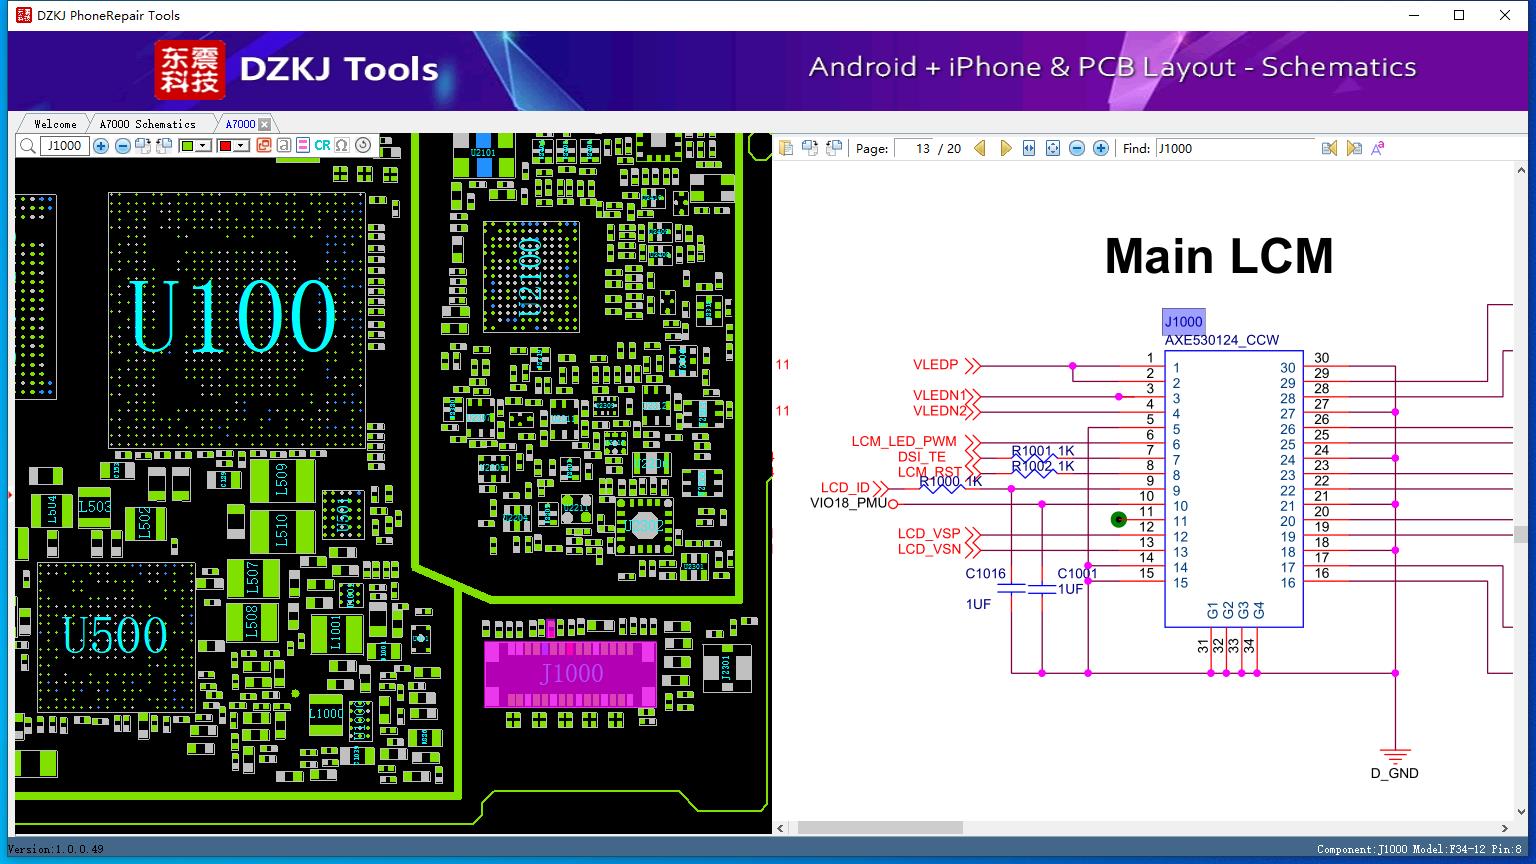Image resolution: width=1536 pixels, height=864 pixels.
Task: Click the L507 inductor on the PCB
Action: click(x=253, y=577)
